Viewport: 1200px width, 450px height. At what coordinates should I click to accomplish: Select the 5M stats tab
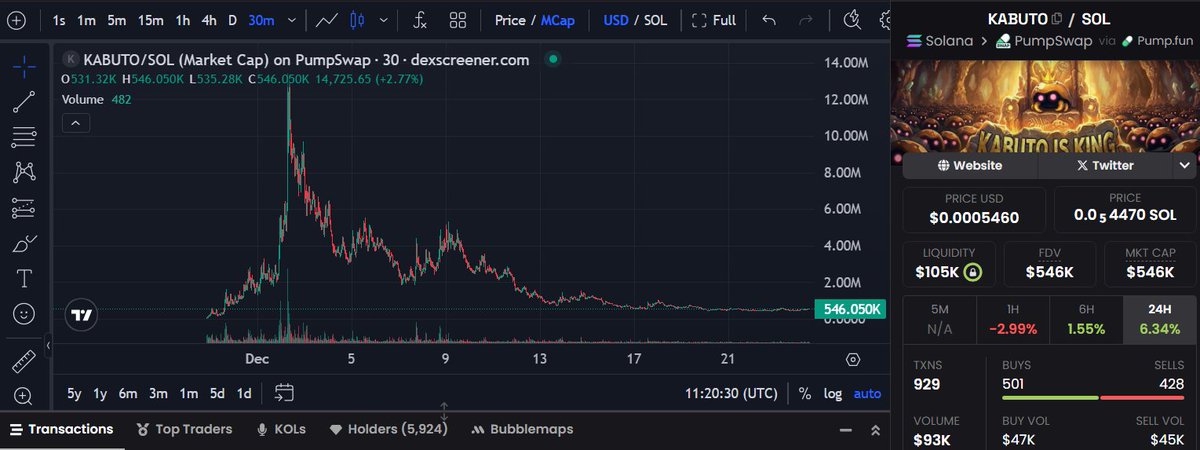939,318
